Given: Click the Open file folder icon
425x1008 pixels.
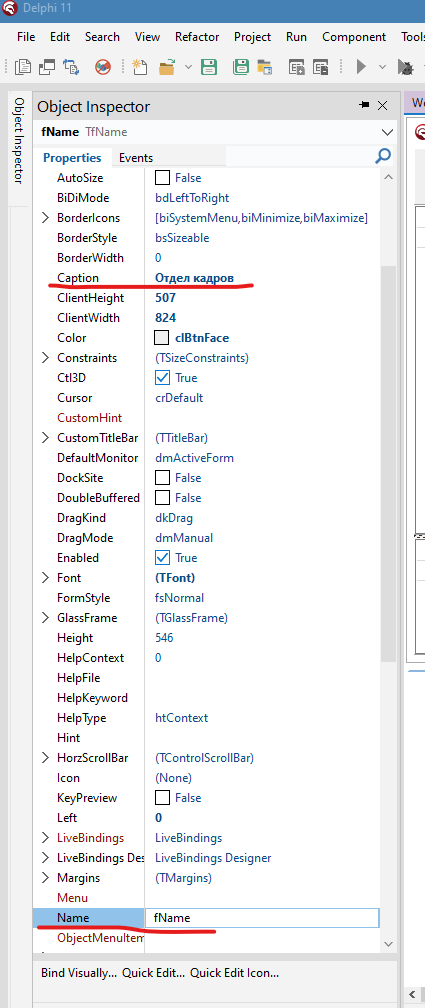Looking at the screenshot, I should [x=167, y=66].
